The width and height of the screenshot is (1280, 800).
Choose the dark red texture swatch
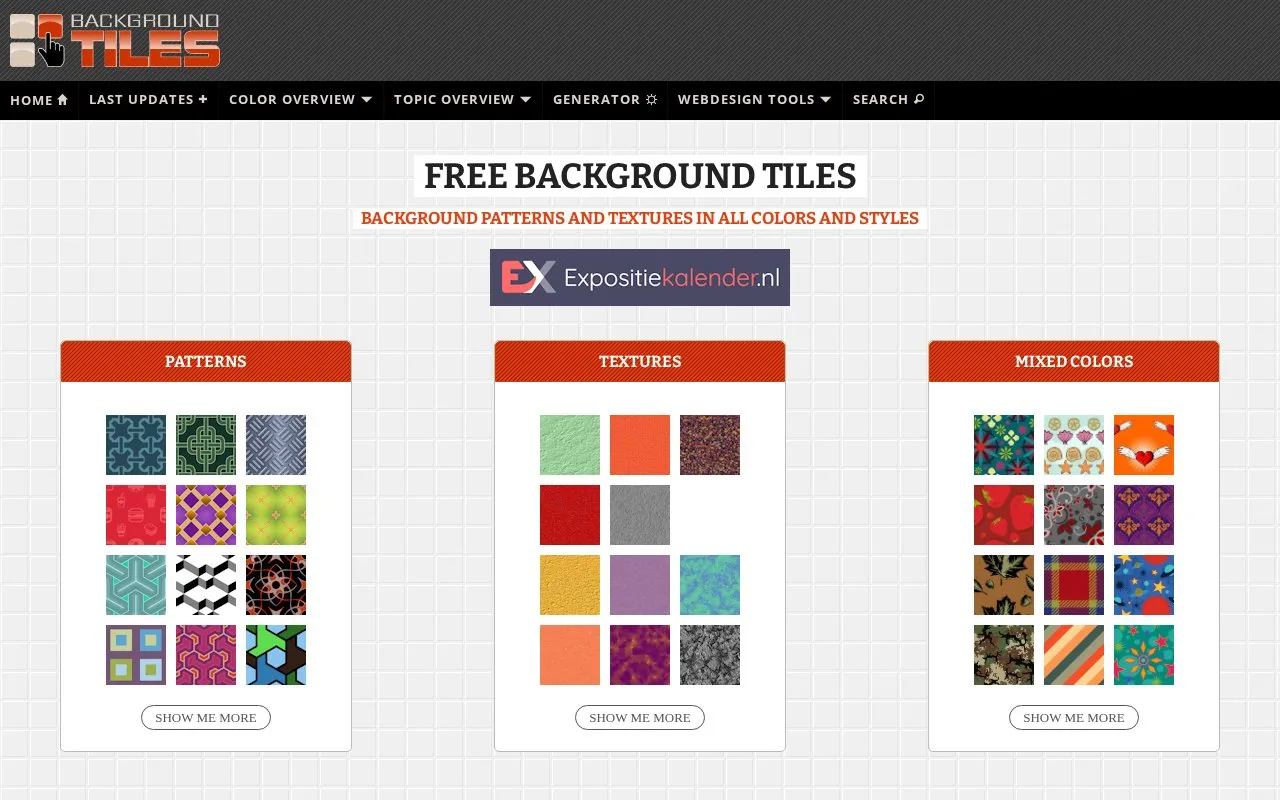570,515
